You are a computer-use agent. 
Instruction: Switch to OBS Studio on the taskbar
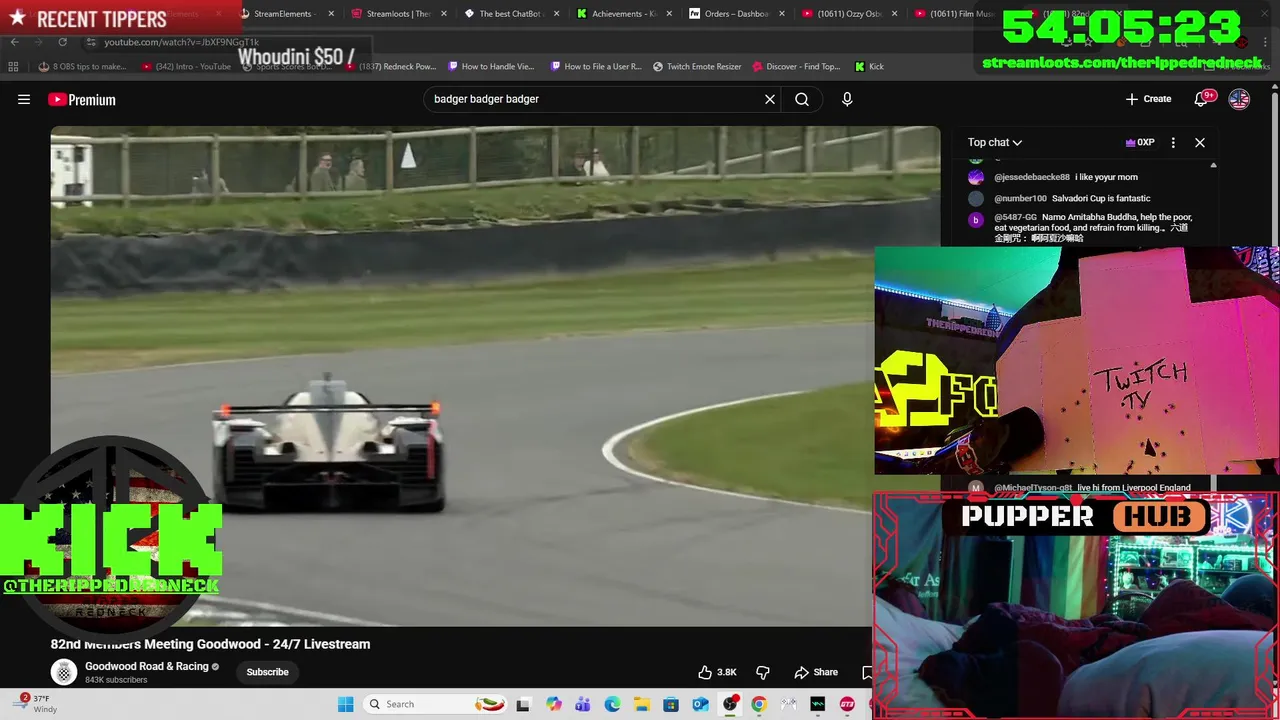pyautogui.click(x=730, y=704)
